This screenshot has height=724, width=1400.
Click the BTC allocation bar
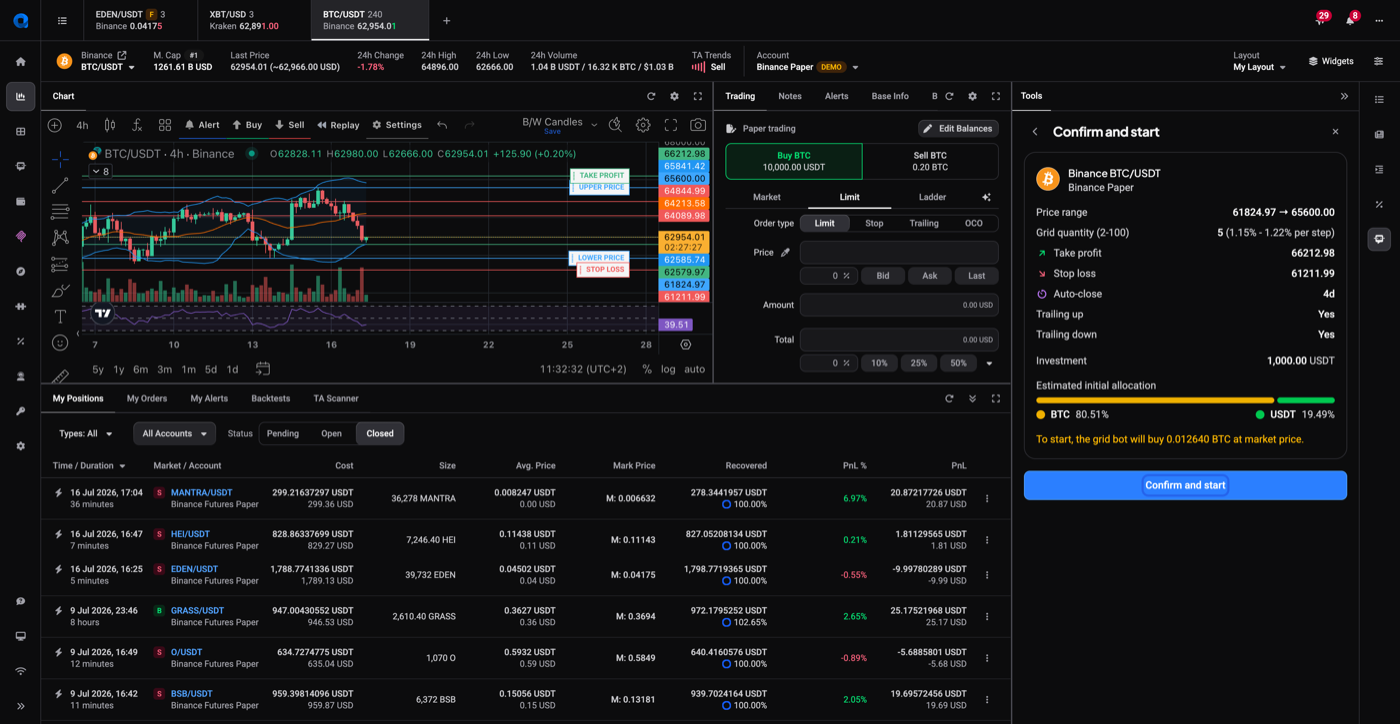1155,400
